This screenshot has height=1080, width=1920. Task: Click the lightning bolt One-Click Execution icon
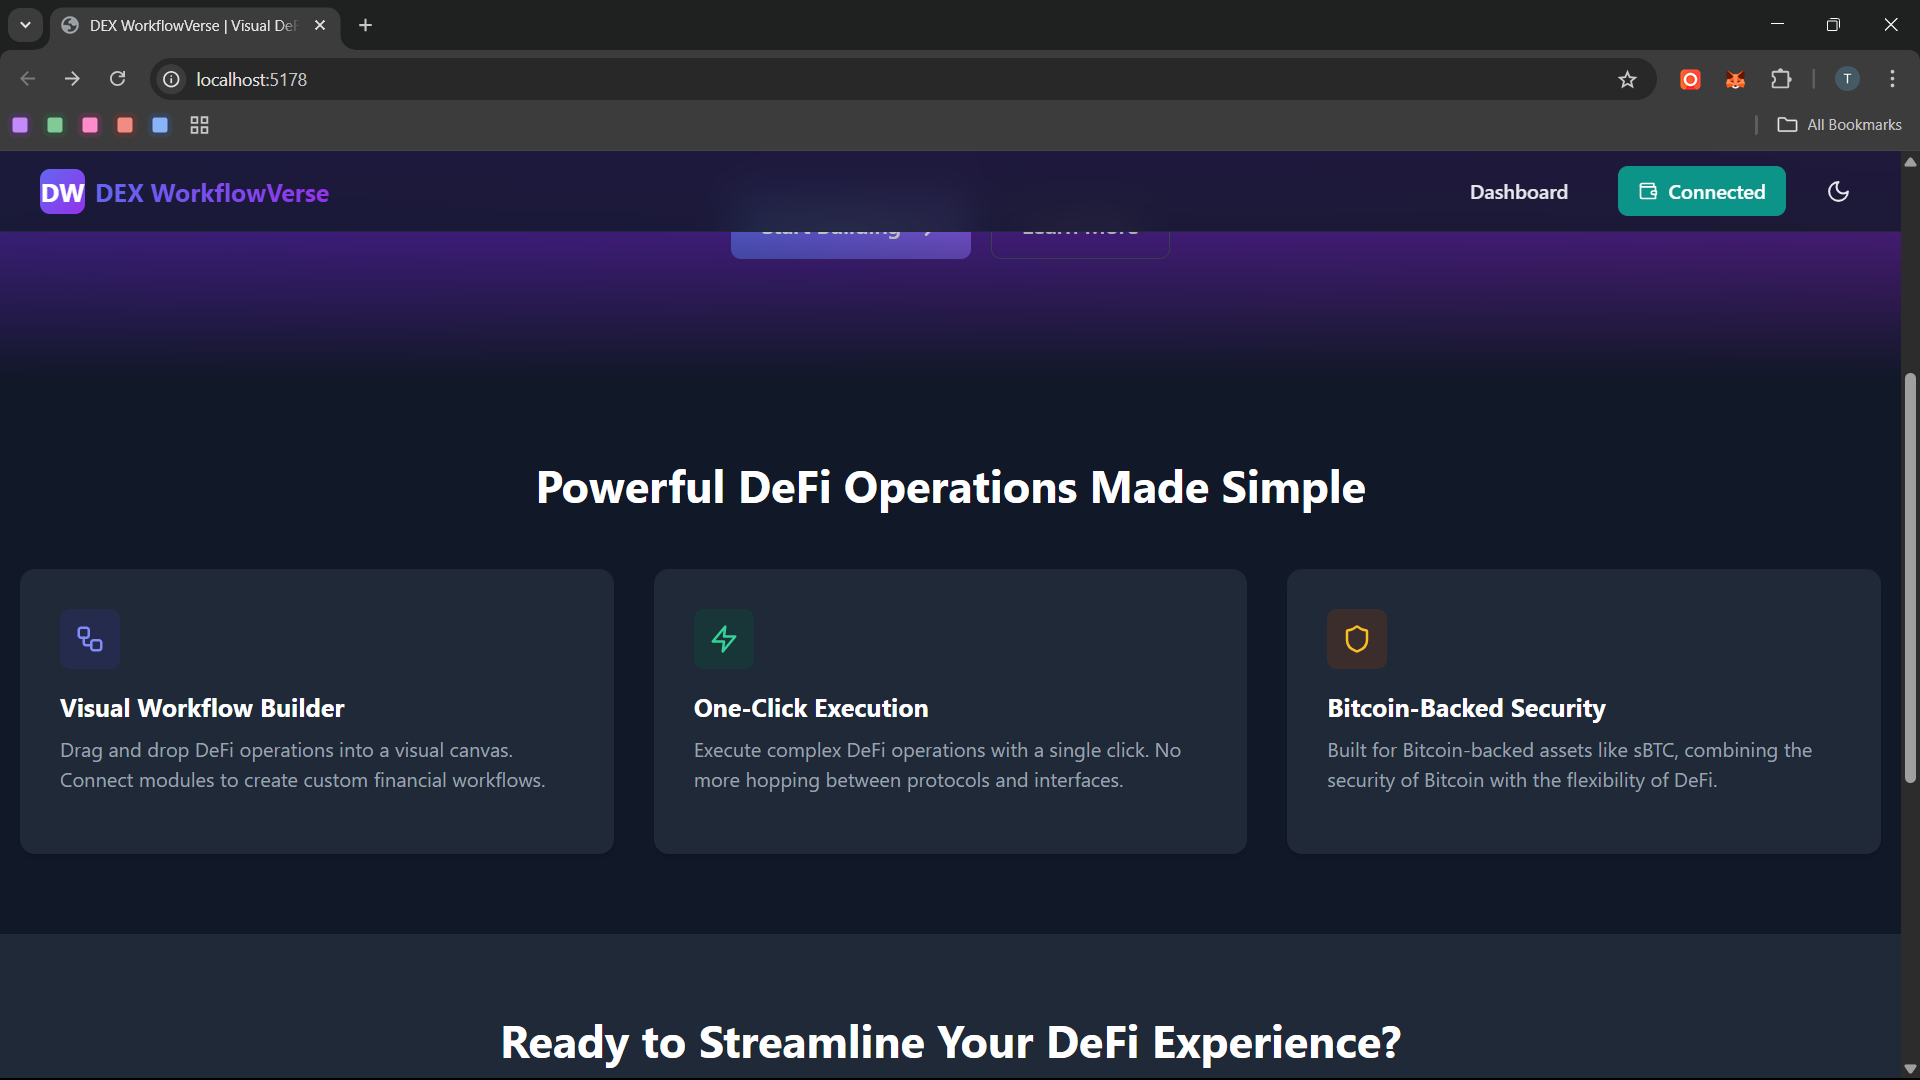click(723, 639)
